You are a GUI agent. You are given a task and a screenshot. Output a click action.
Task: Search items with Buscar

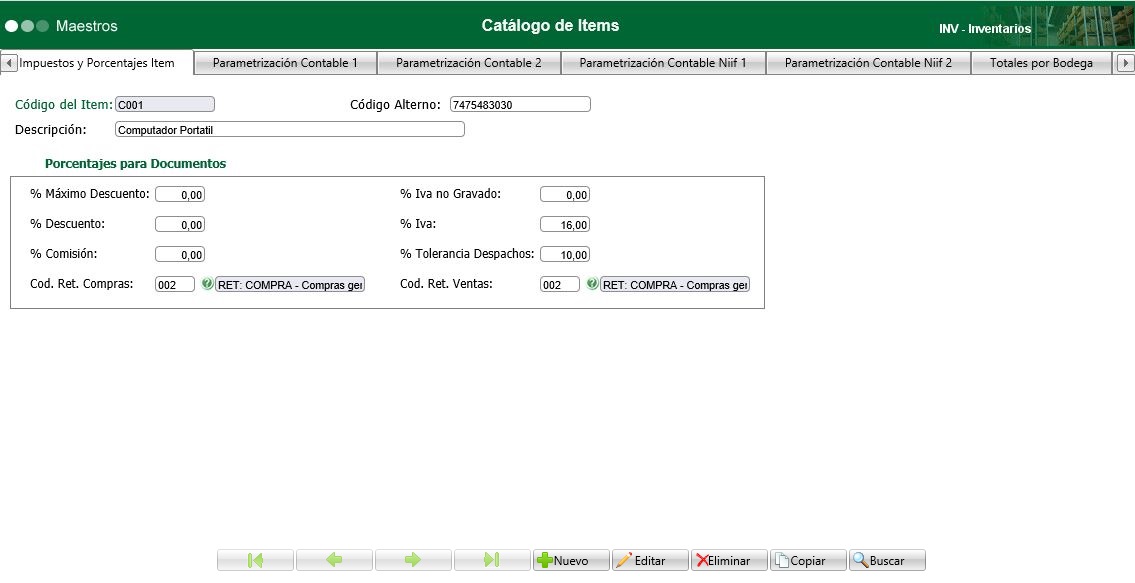click(x=885, y=559)
